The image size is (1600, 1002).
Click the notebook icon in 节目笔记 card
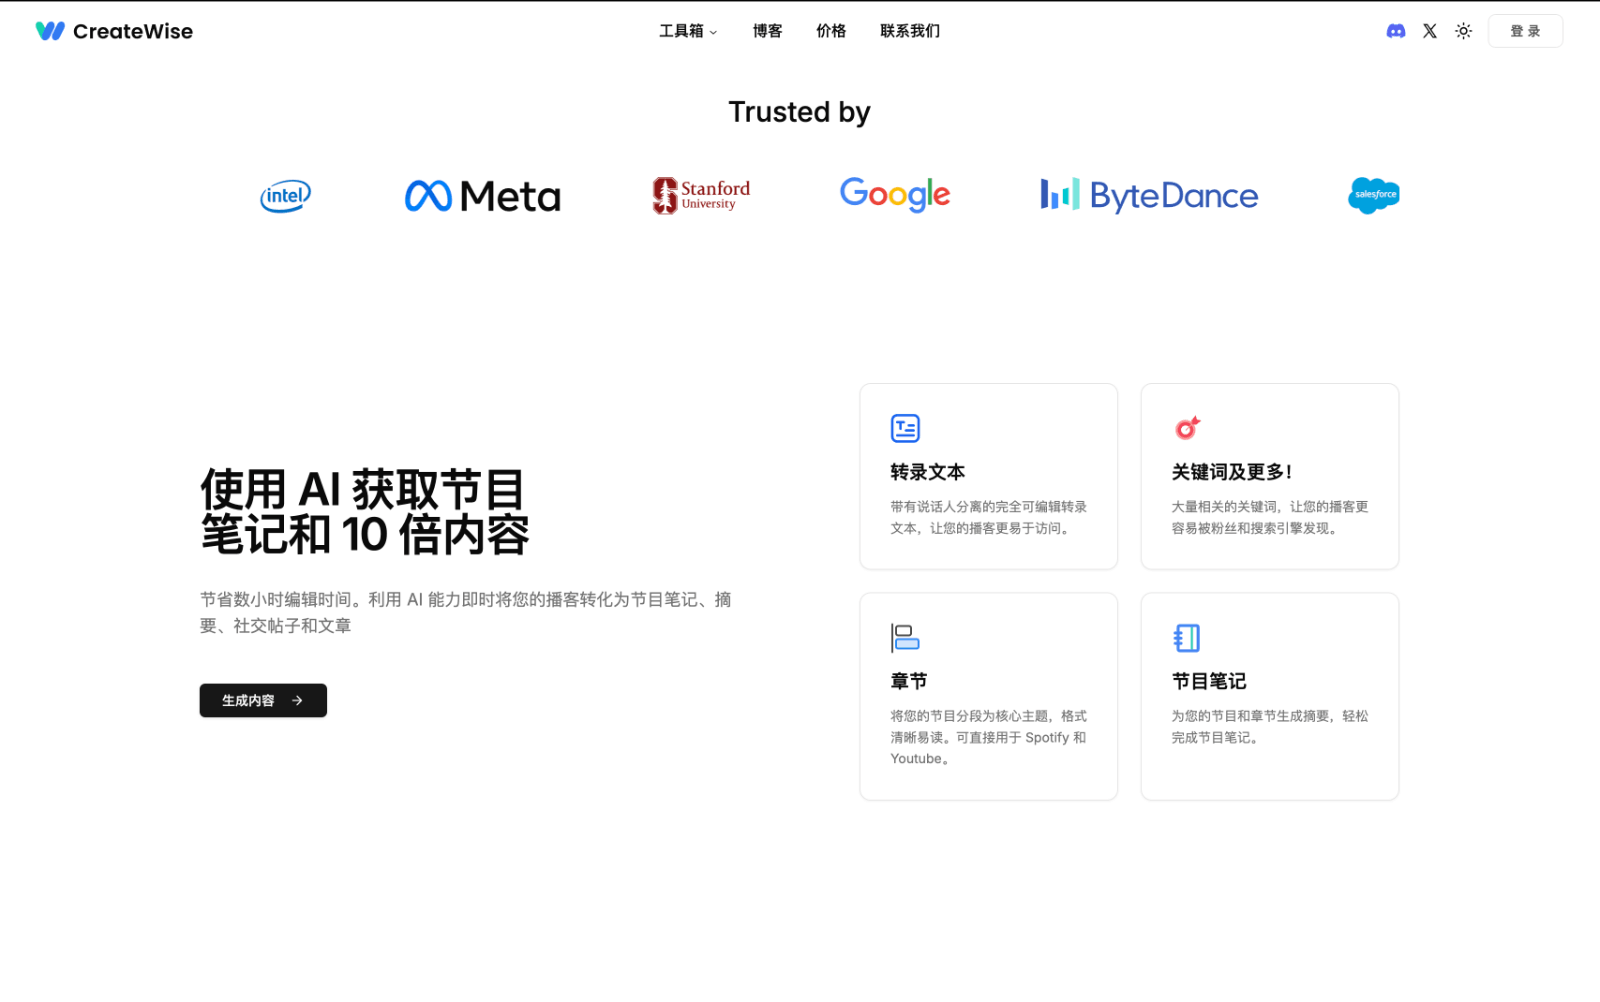pyautogui.click(x=1187, y=637)
